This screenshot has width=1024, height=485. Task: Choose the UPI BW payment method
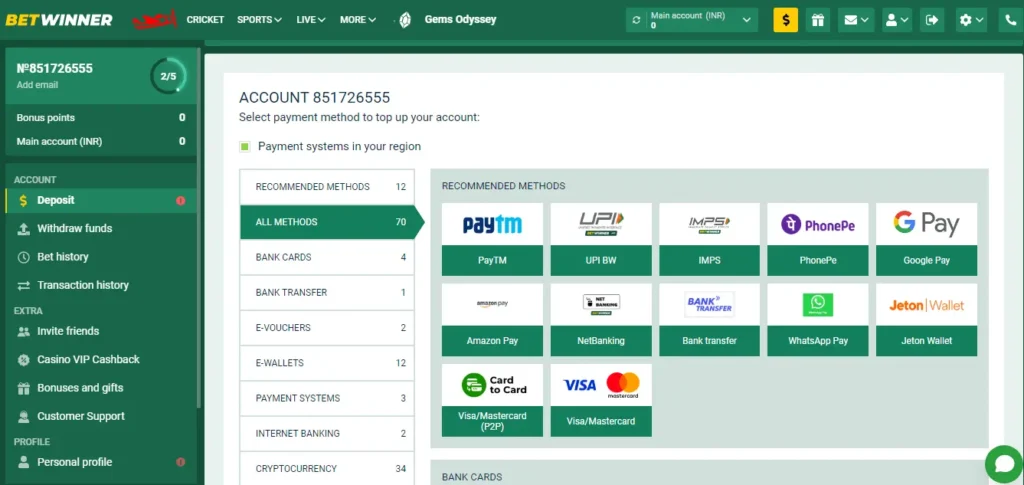click(601, 239)
